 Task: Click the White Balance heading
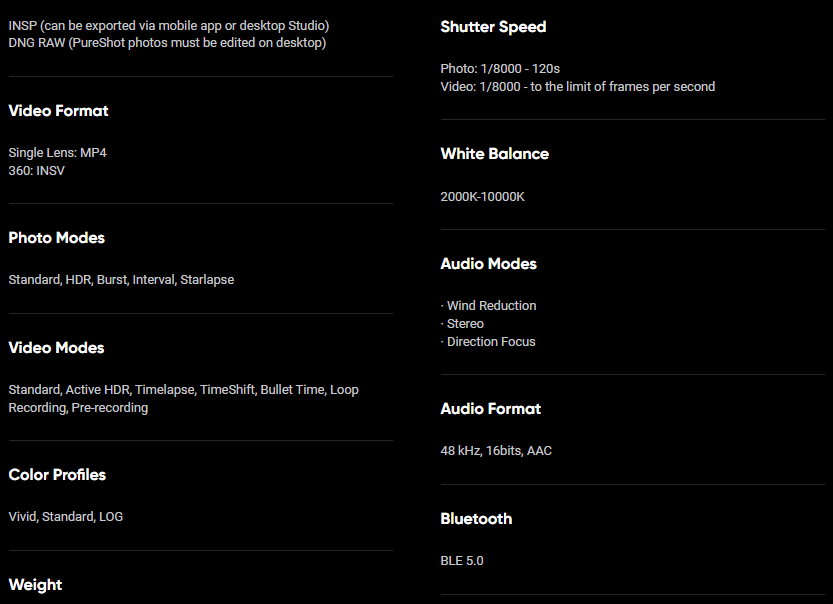point(495,154)
